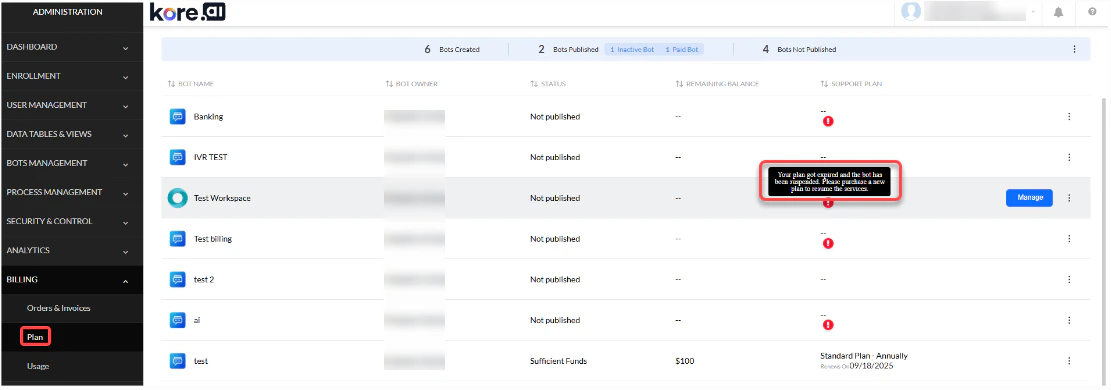Open the help question mark icon
This screenshot has width=1111, height=390.
click(1092, 12)
